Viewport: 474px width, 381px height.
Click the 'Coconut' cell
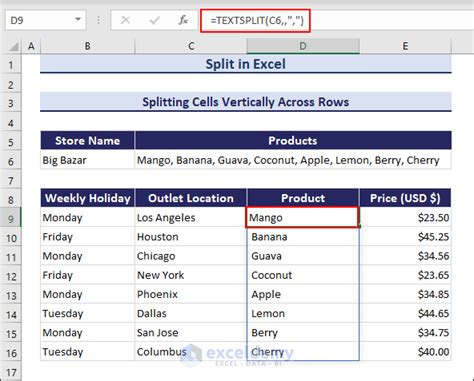(x=303, y=275)
